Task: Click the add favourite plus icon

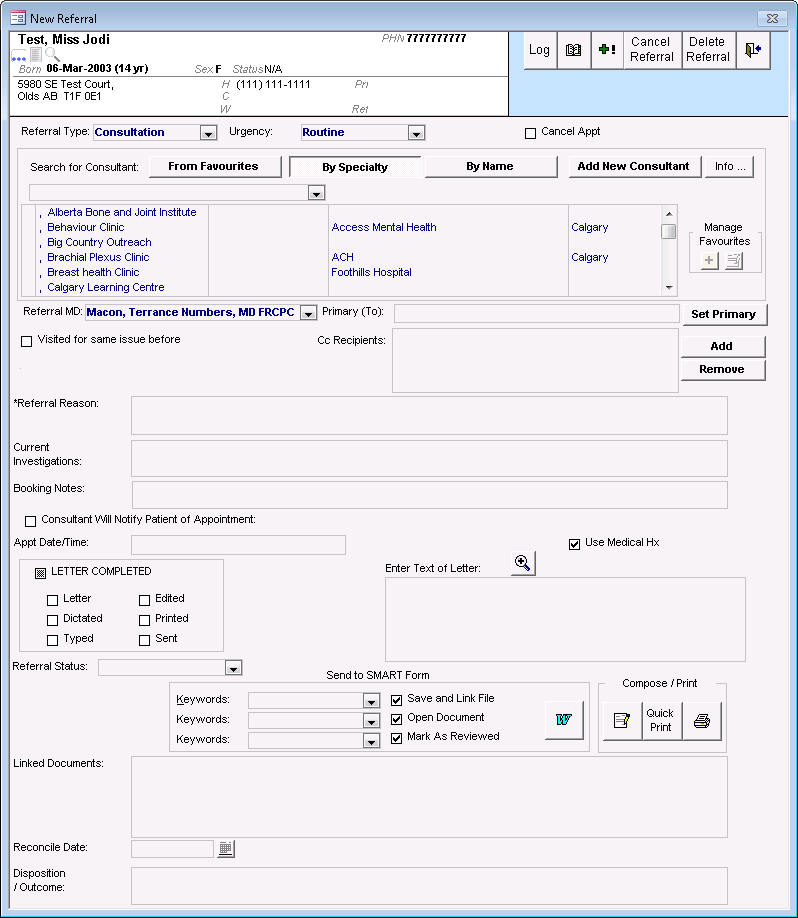Action: point(709,261)
